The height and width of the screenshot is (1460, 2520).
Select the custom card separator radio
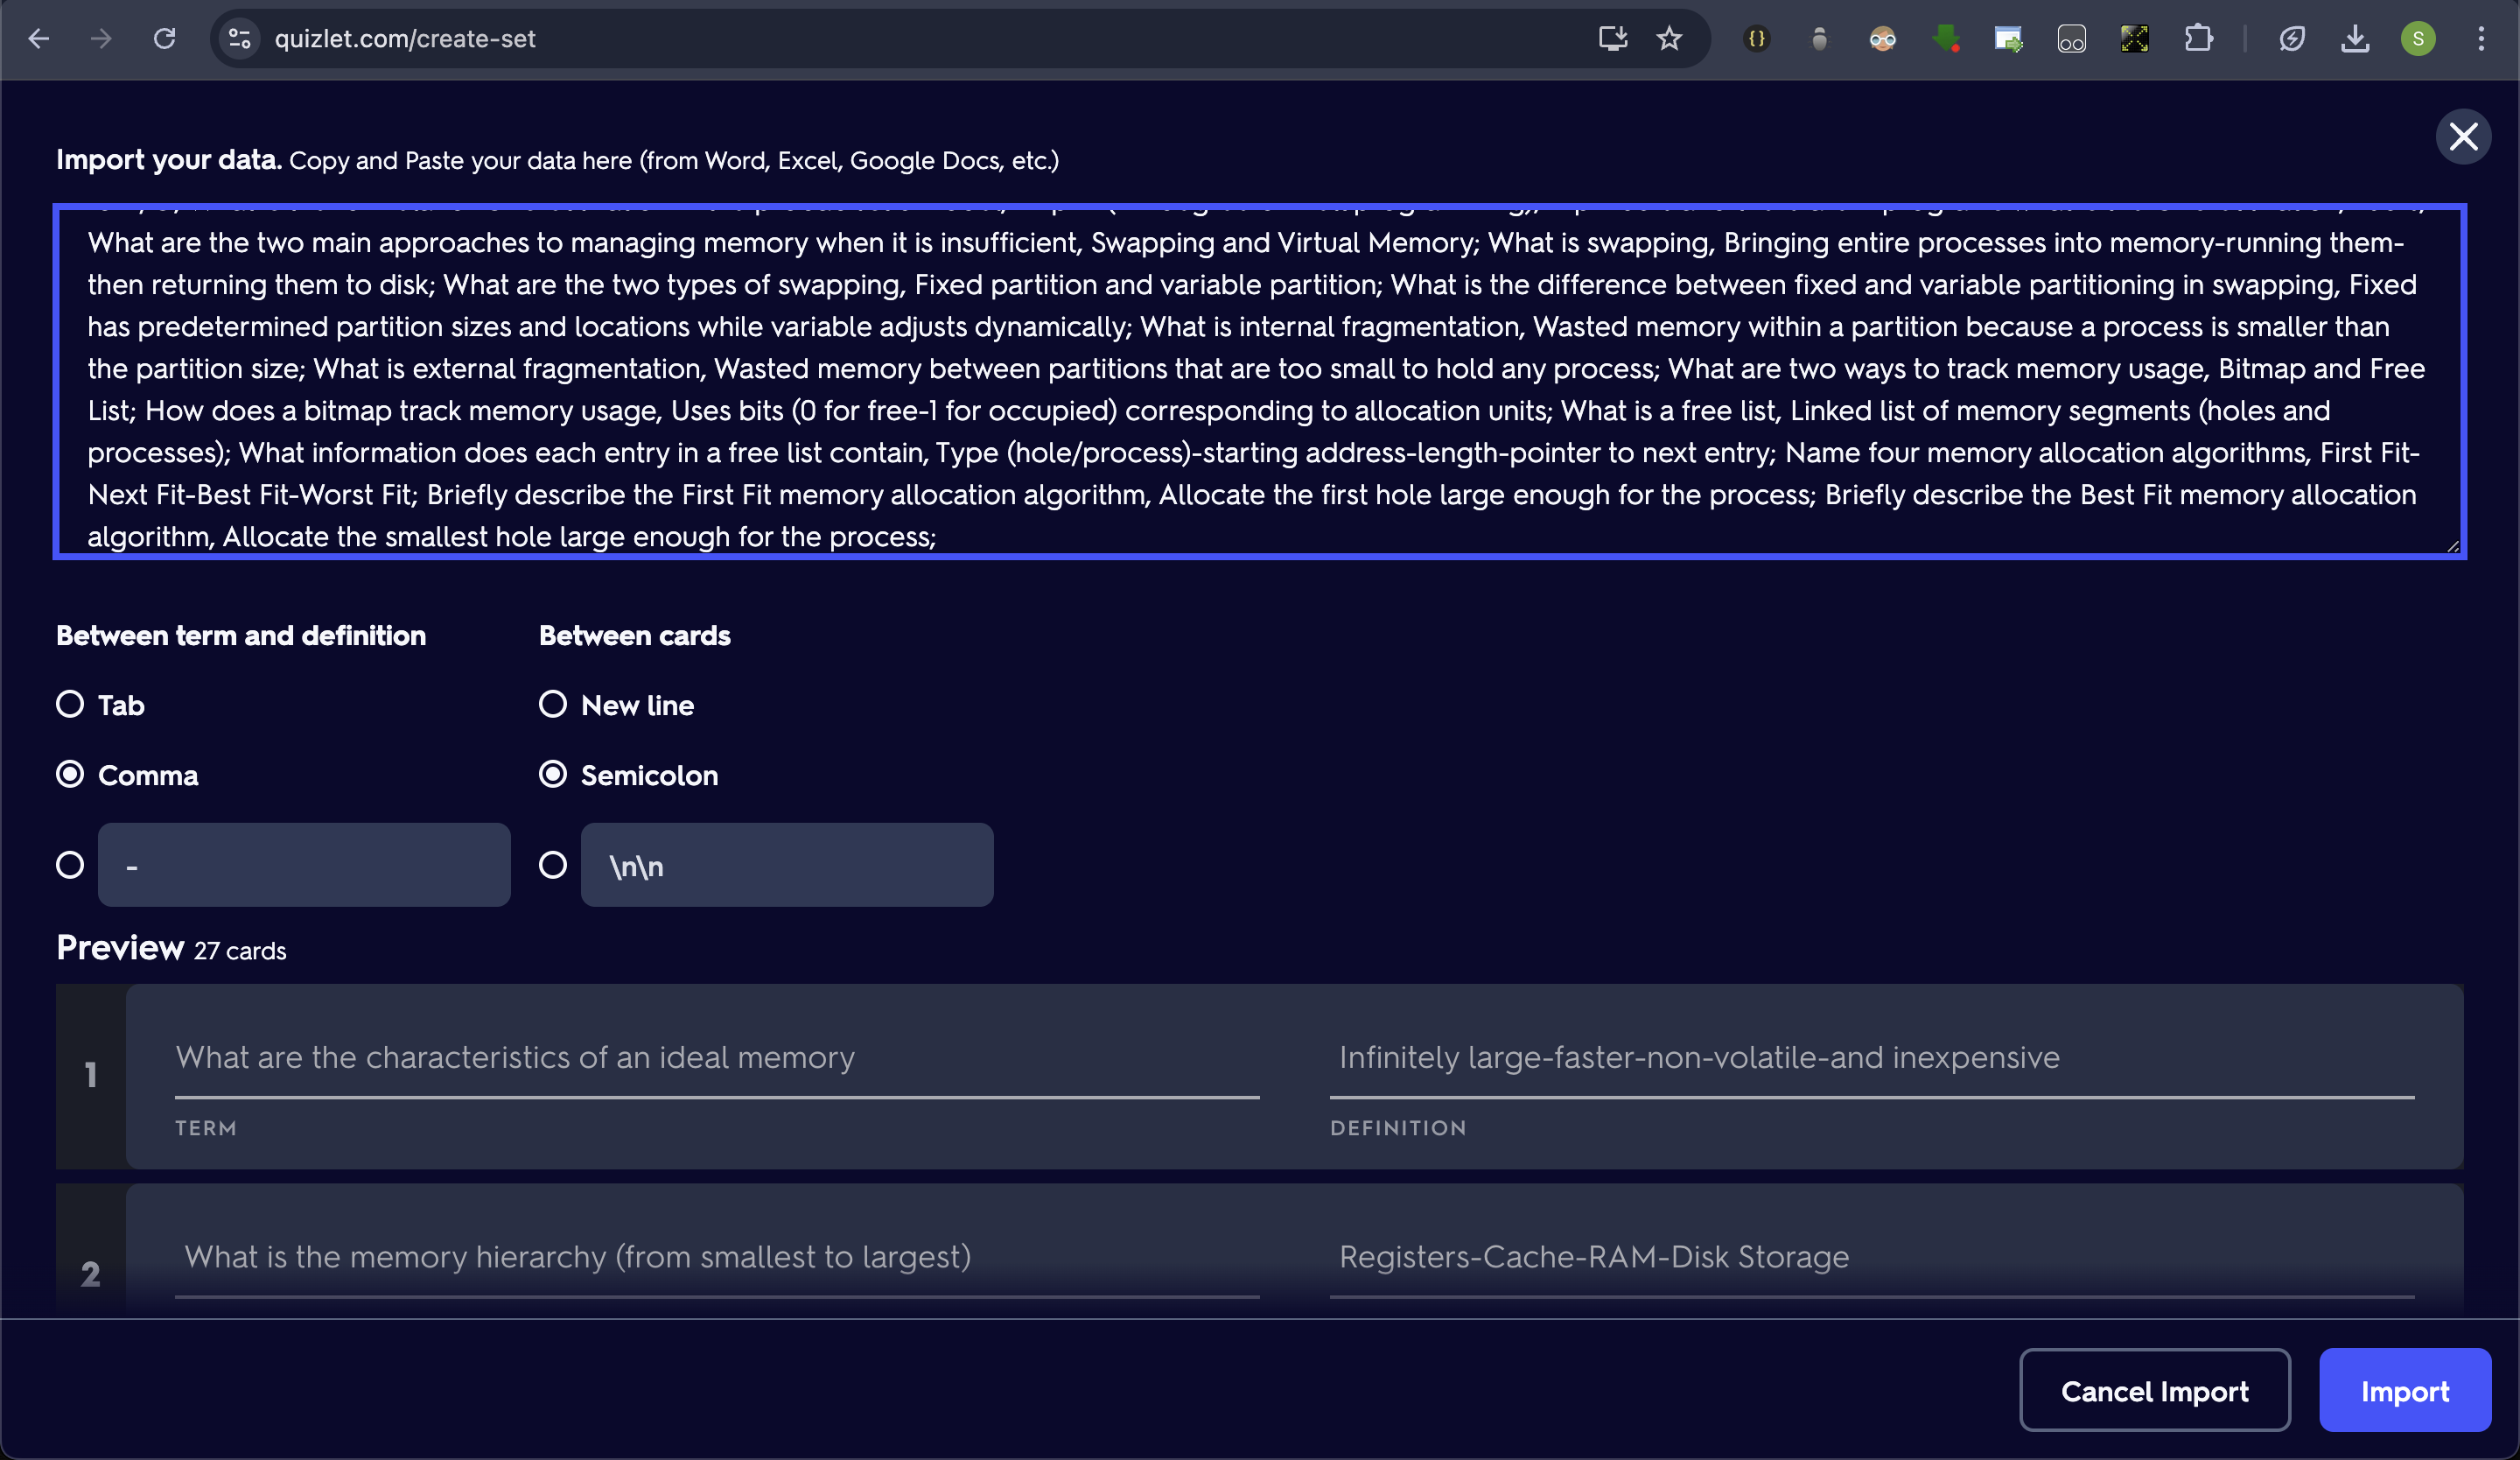pos(553,865)
